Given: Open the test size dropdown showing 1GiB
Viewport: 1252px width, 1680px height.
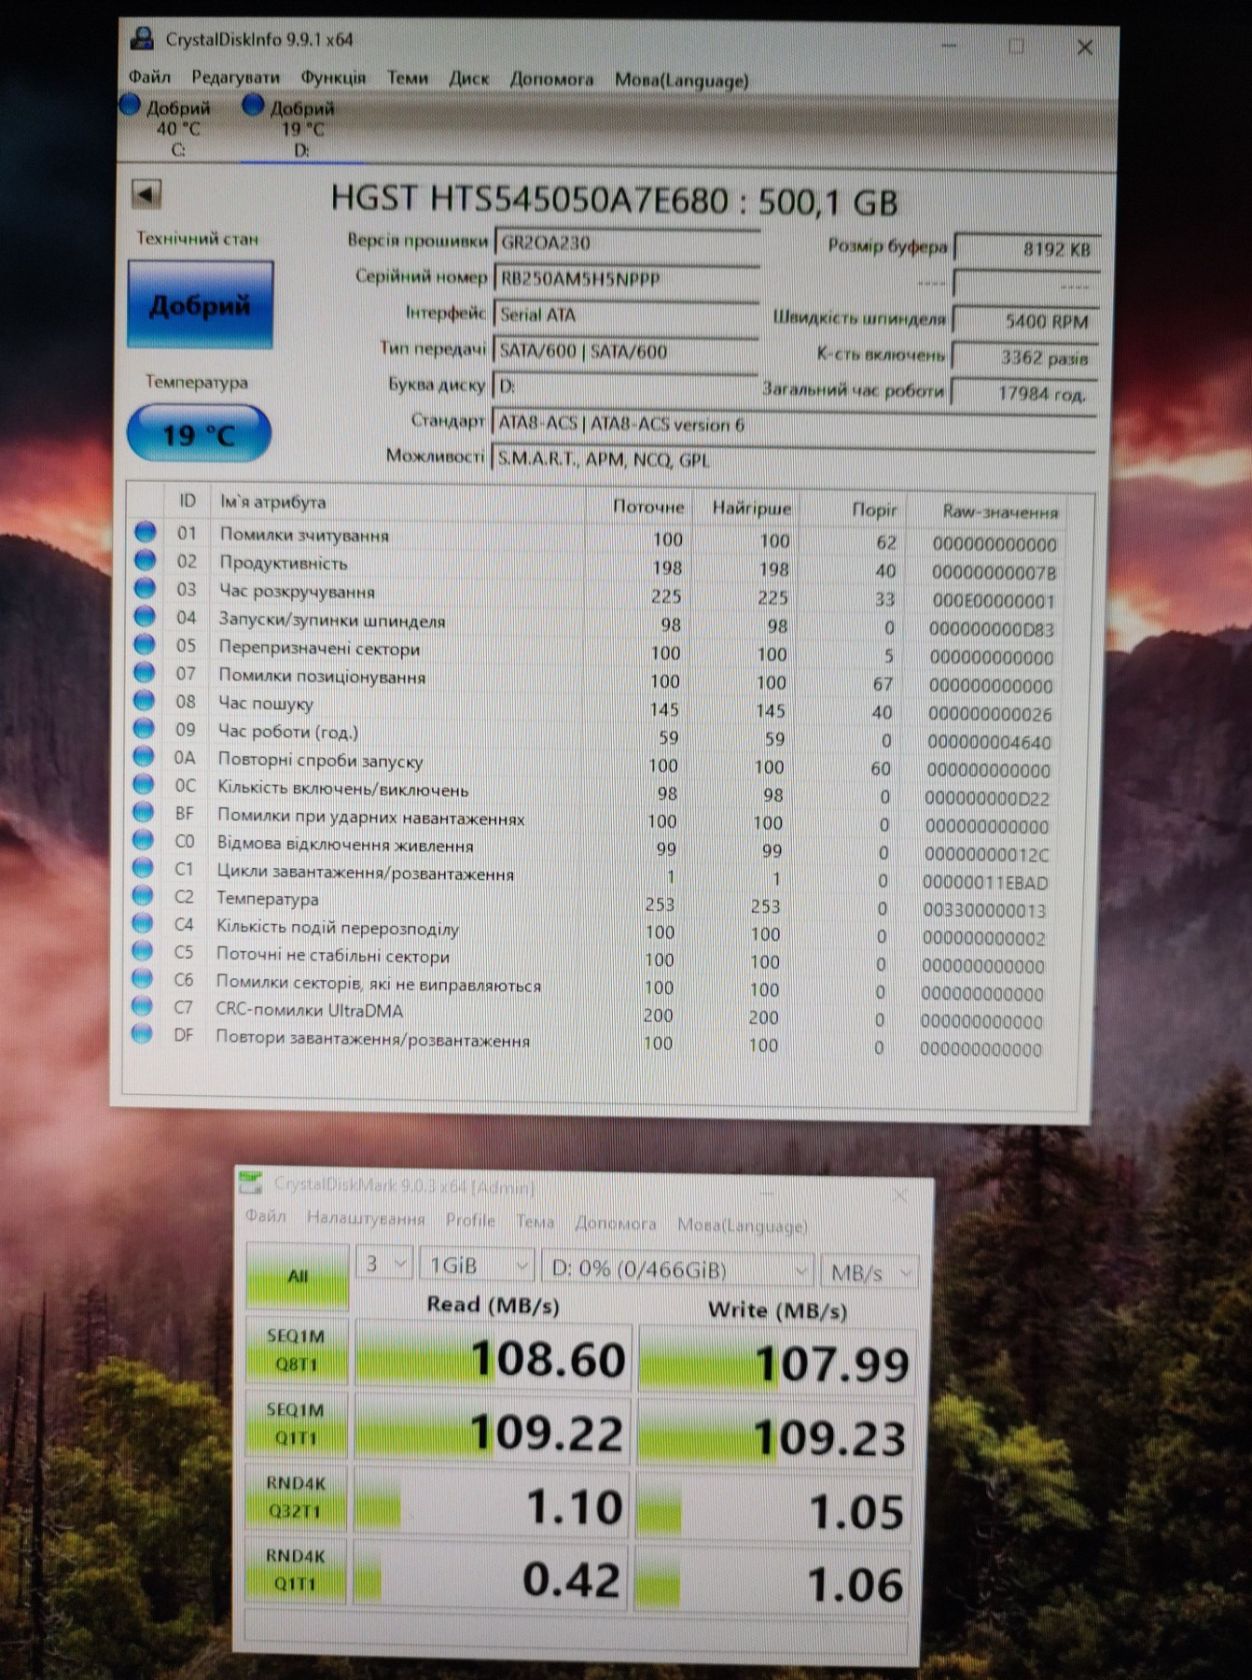Looking at the screenshot, I should (477, 1266).
